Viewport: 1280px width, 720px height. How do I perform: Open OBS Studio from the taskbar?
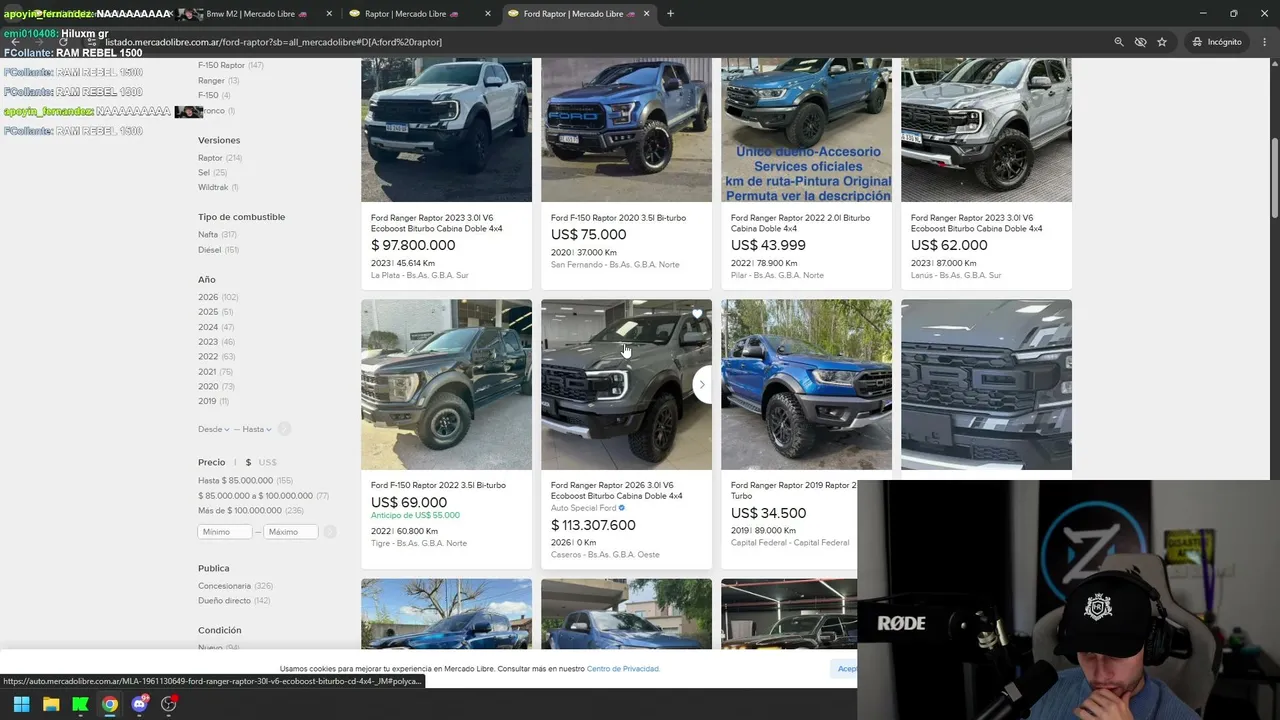tap(169, 704)
